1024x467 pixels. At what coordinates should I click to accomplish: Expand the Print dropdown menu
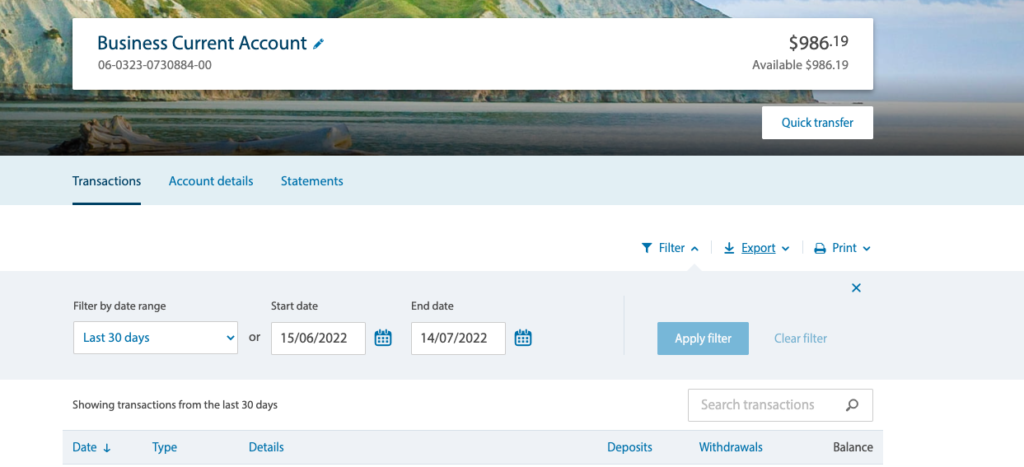coord(842,248)
